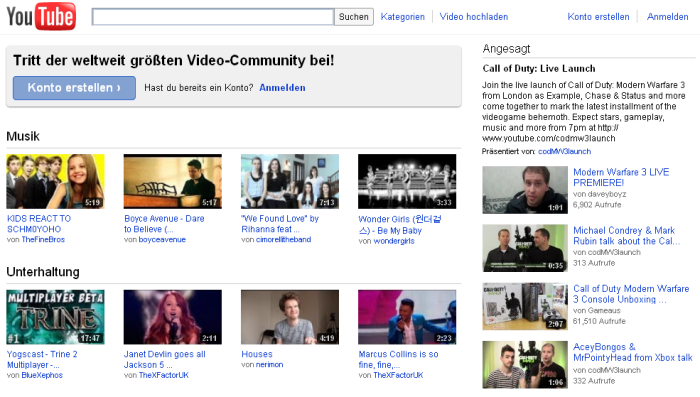This screenshot has height=397, width=700.
Task: Open cimorelliband channel link
Action: [x=283, y=240]
